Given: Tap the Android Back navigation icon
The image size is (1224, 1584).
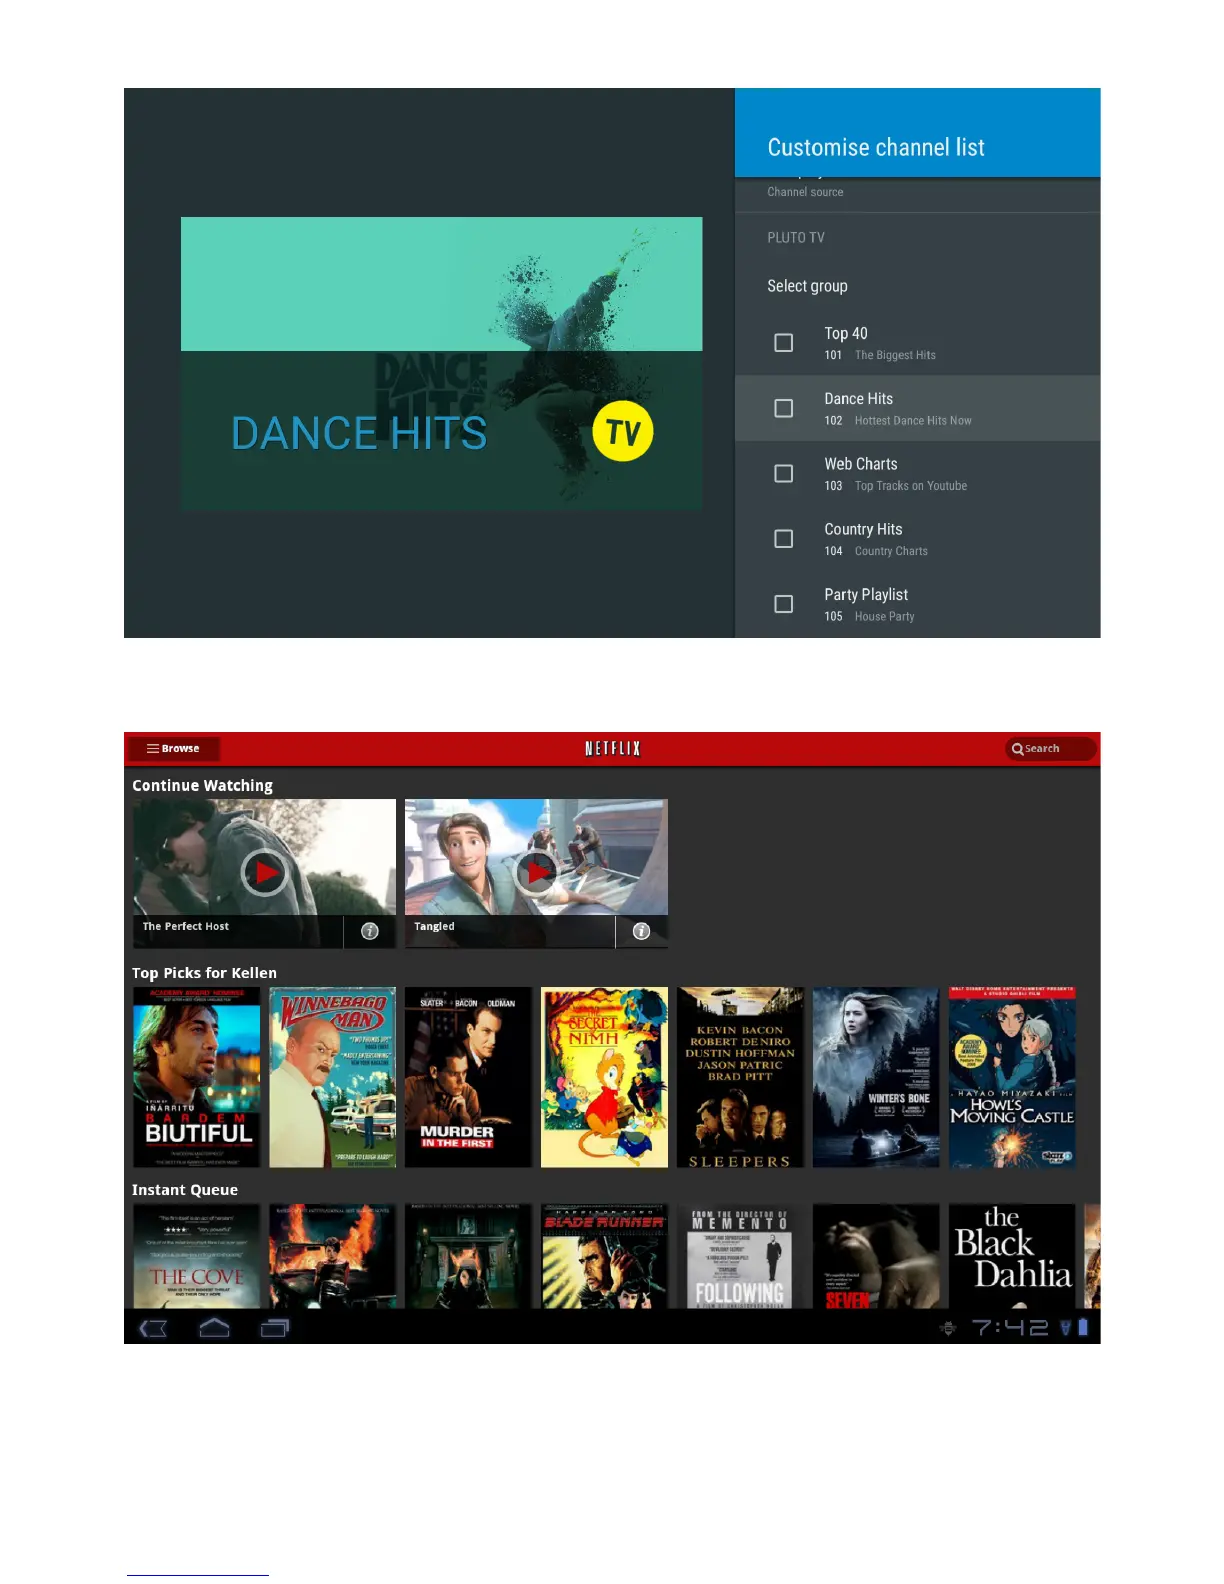Looking at the screenshot, I should (x=153, y=1328).
